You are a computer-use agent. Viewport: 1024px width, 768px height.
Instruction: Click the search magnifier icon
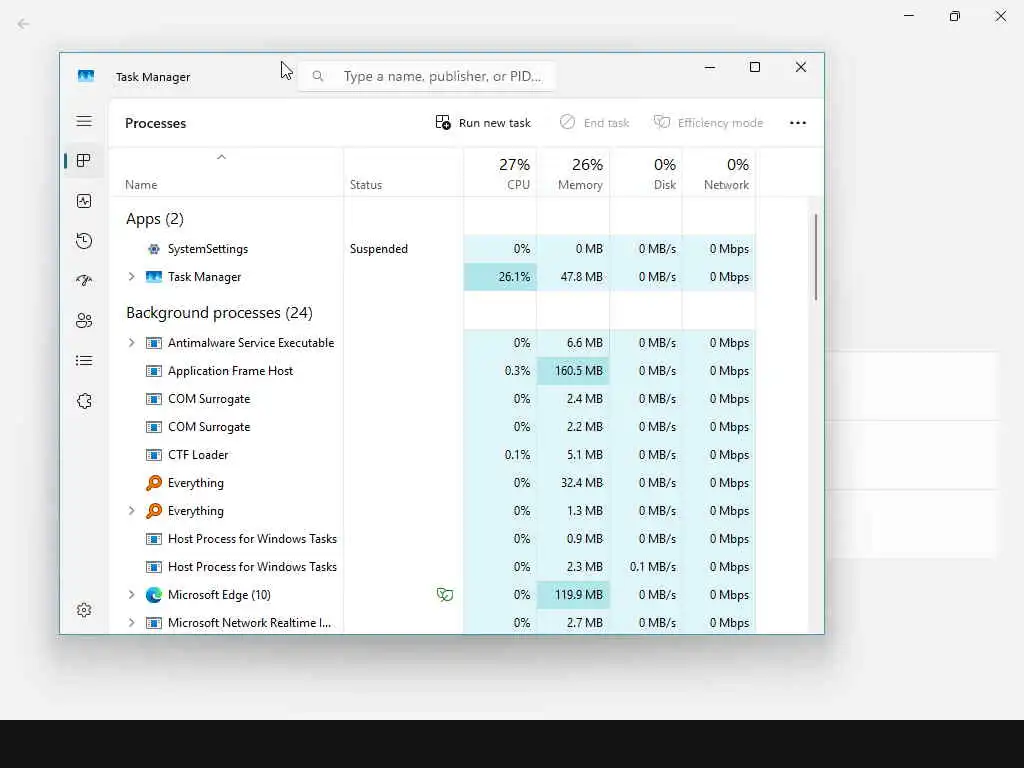click(317, 76)
